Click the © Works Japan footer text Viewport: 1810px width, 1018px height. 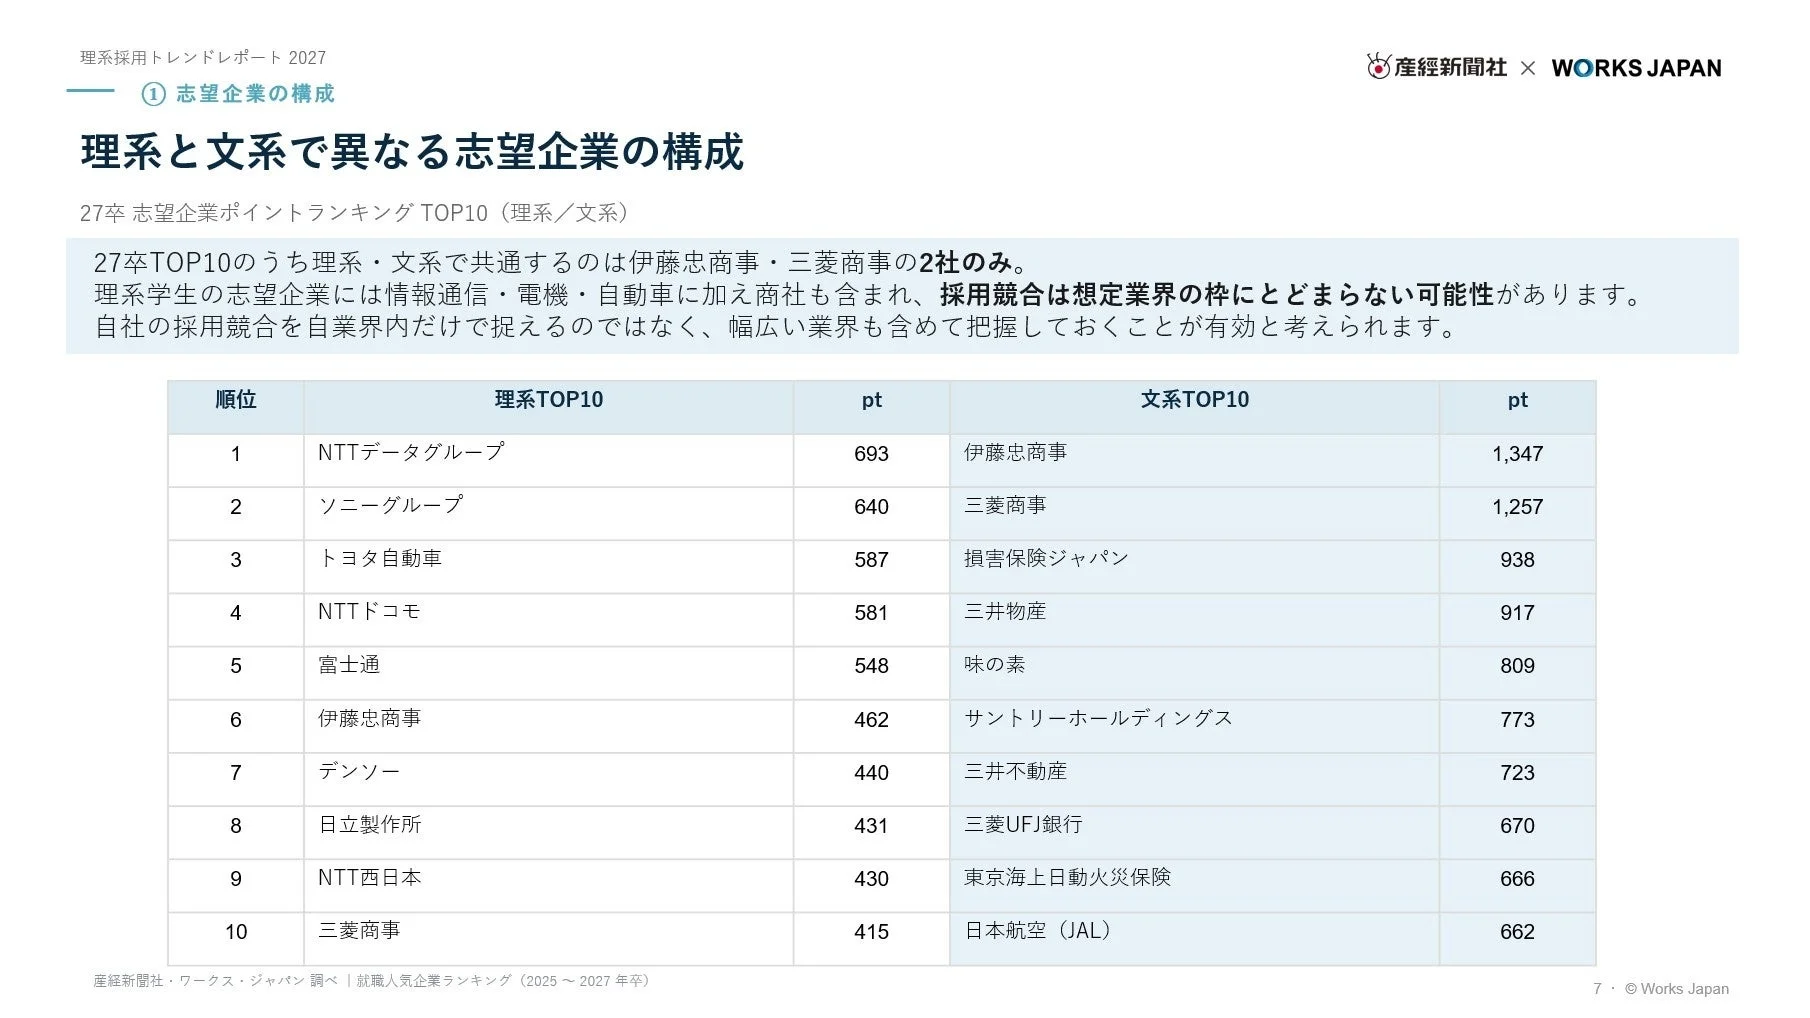1677,989
